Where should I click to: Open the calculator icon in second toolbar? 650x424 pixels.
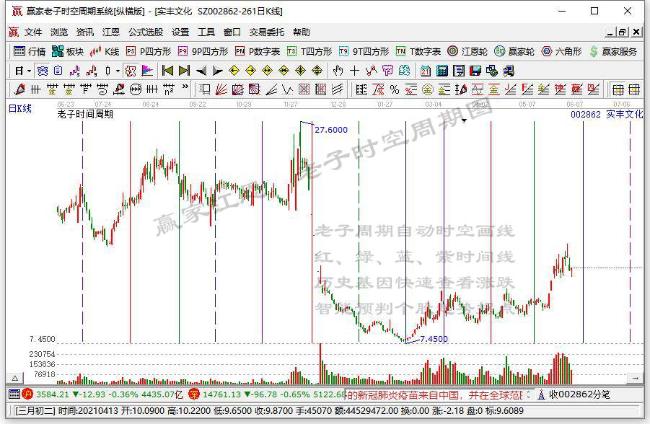[442, 71]
